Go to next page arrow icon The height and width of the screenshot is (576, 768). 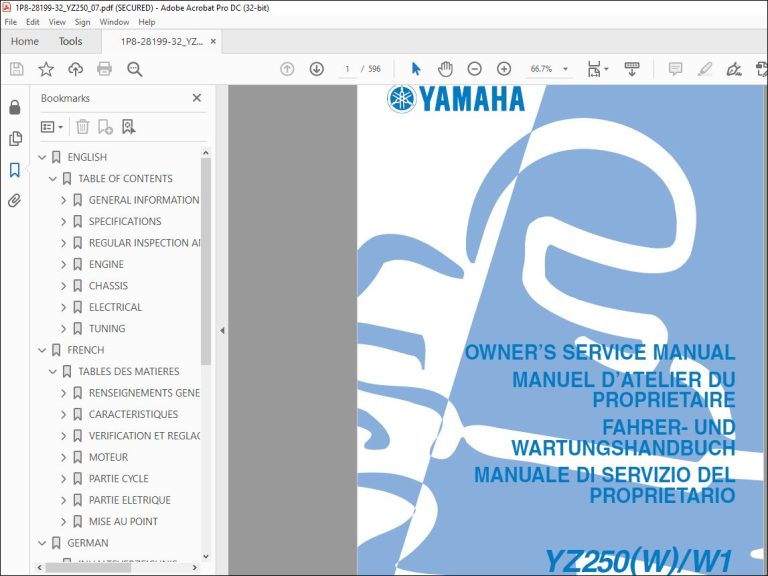click(x=317, y=69)
